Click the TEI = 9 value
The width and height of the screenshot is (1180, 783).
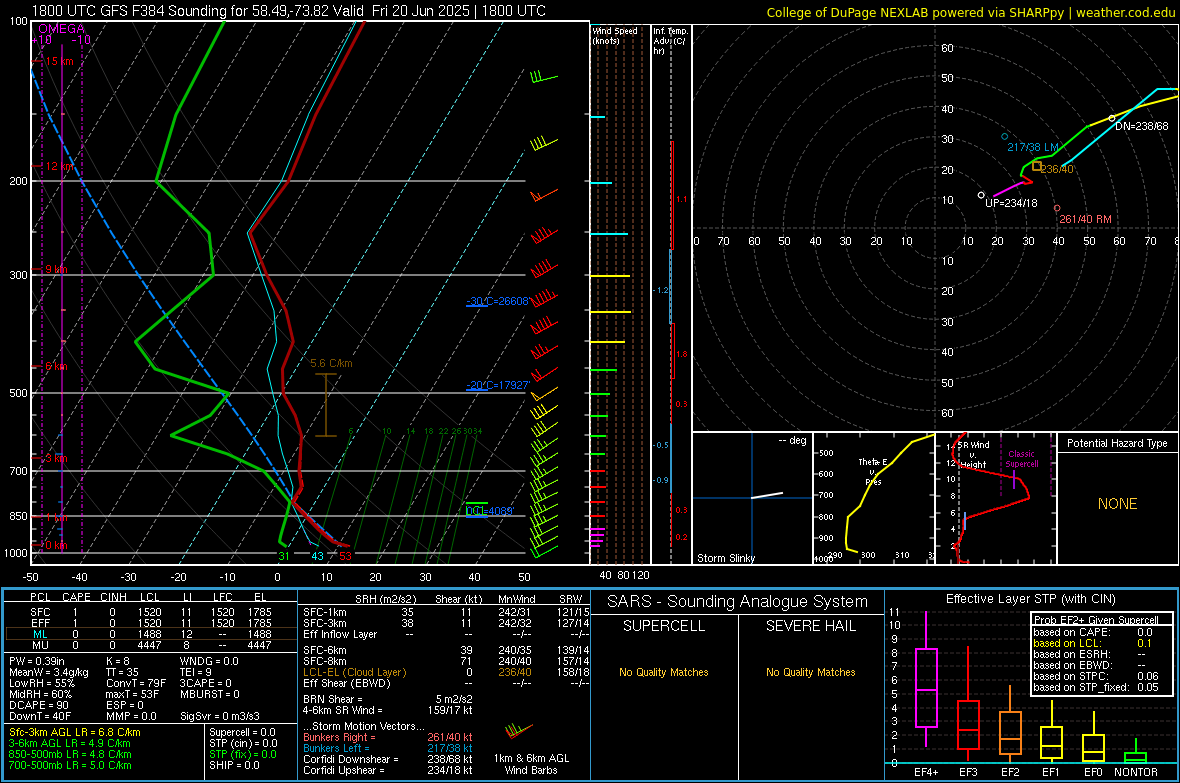[x=196, y=672]
